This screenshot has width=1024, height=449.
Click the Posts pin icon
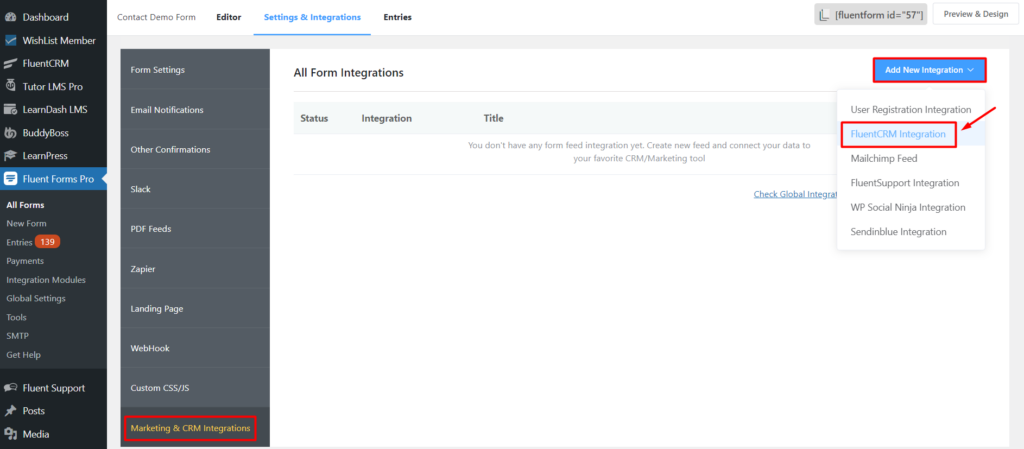(x=10, y=411)
